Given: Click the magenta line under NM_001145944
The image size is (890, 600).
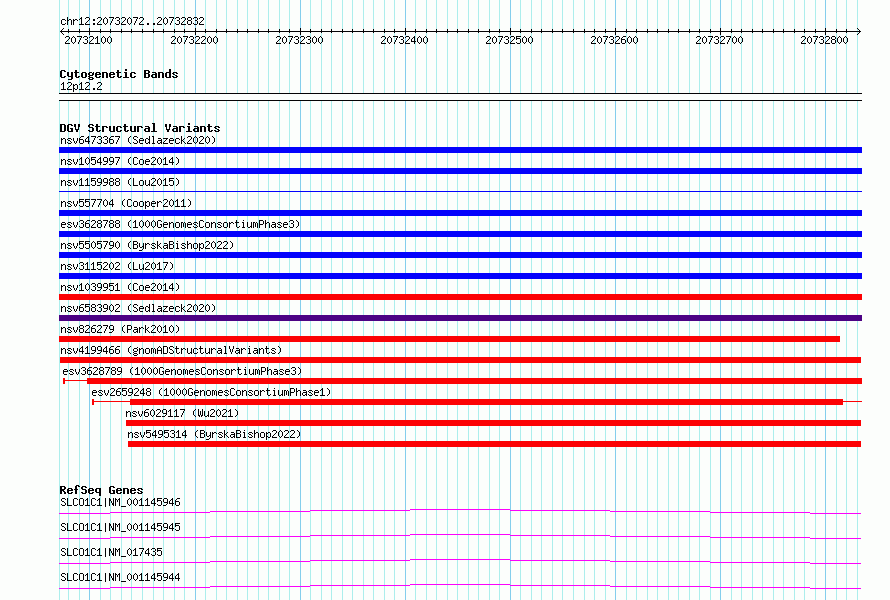Looking at the screenshot, I should (460, 585).
